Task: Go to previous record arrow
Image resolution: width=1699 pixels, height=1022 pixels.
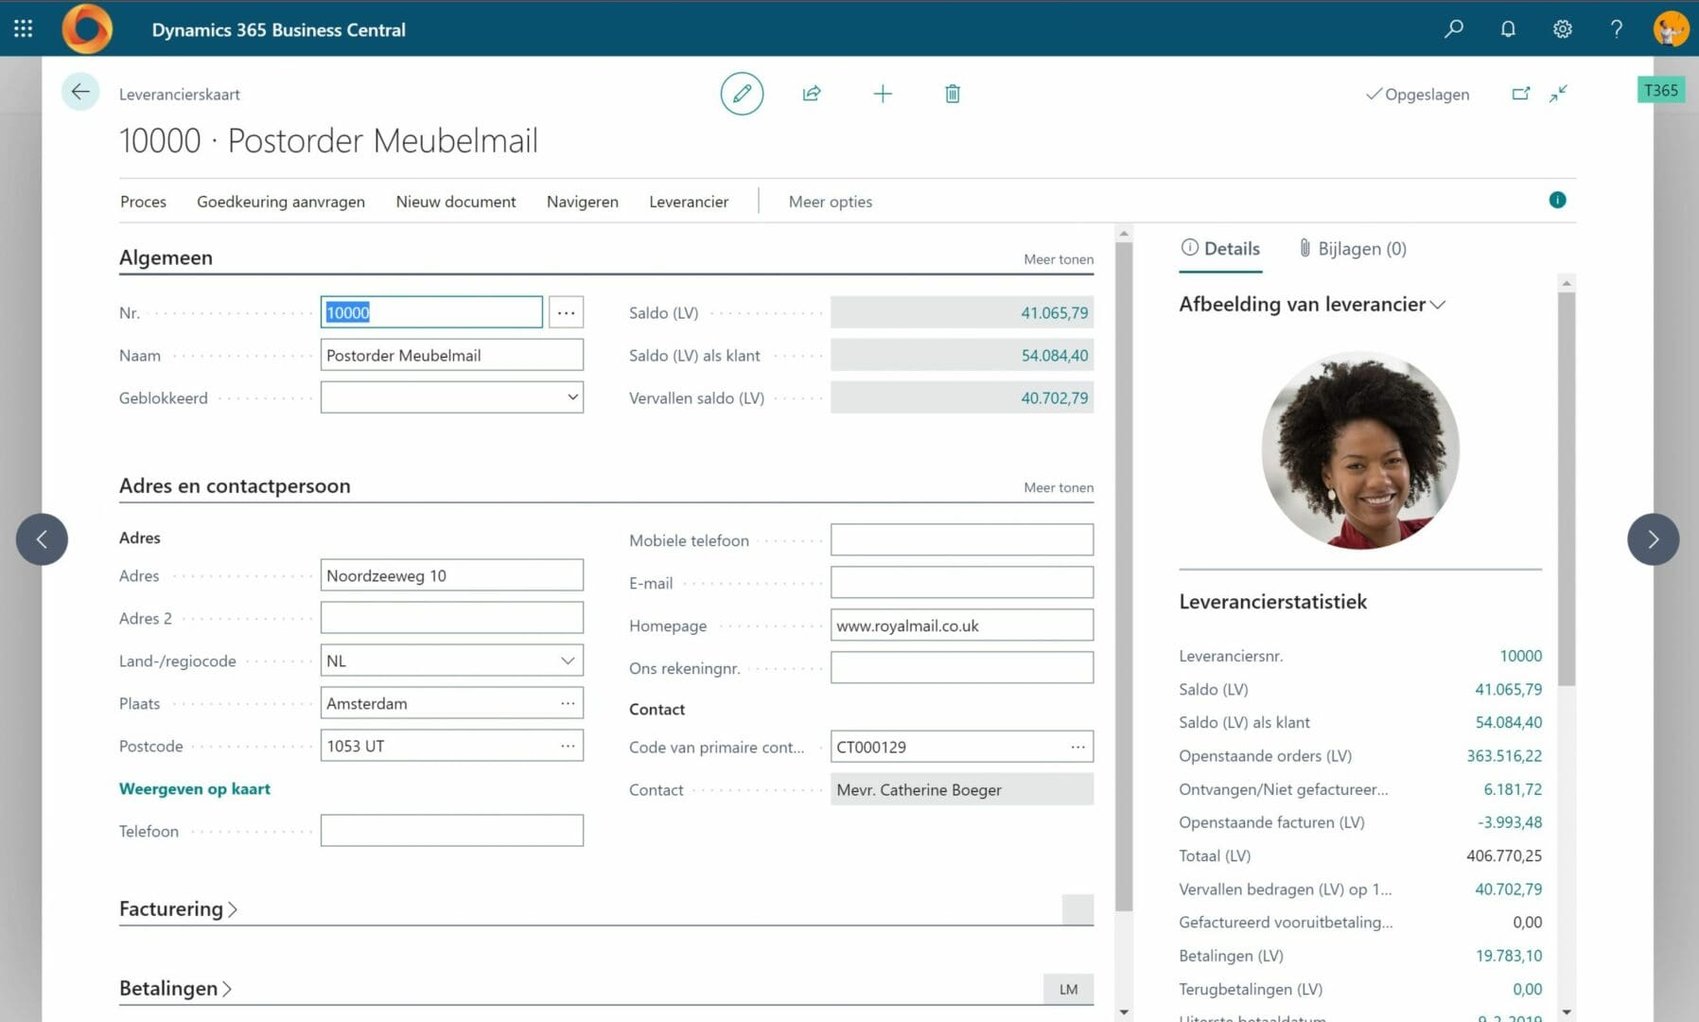Action: 42,539
